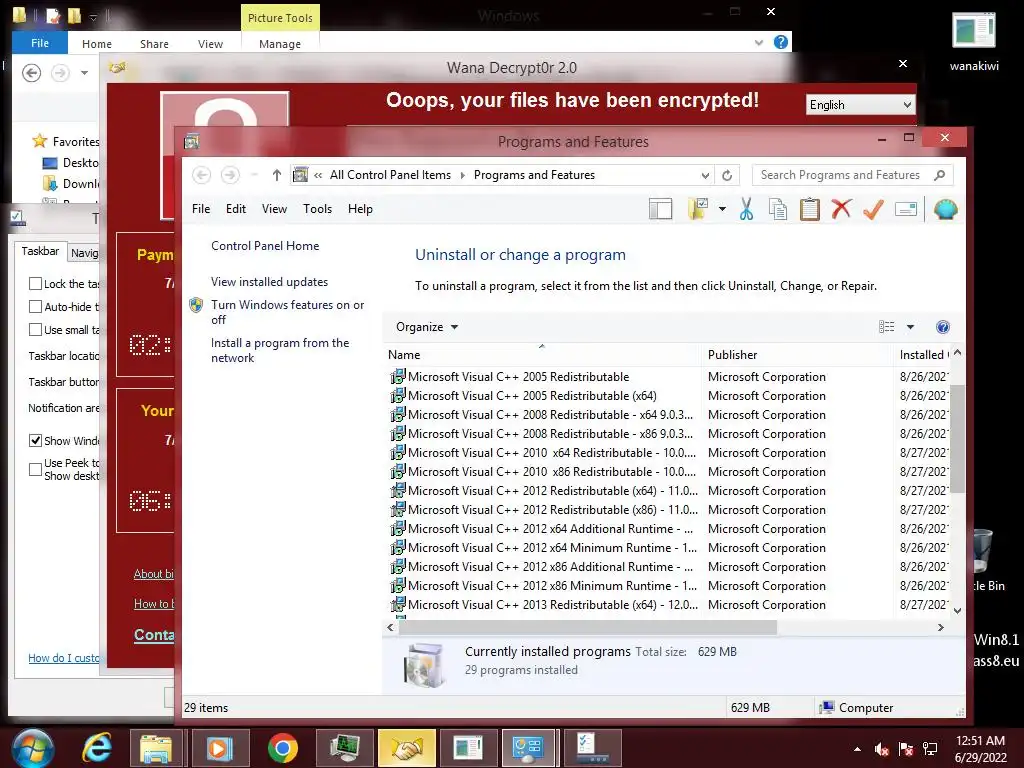Click the Classic Shell seashell icon
This screenshot has width=1024, height=768.
(946, 209)
